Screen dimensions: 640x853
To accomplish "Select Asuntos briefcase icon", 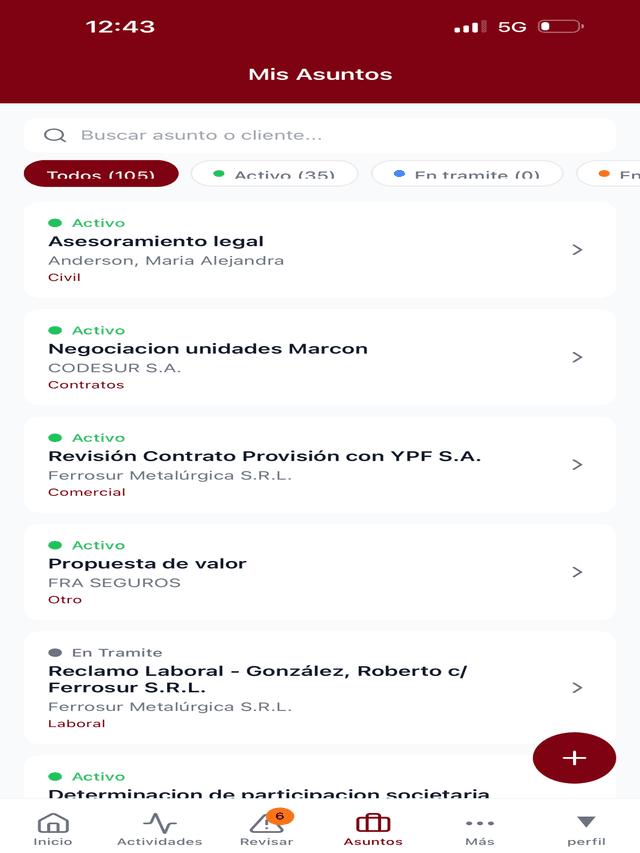I will click(373, 823).
